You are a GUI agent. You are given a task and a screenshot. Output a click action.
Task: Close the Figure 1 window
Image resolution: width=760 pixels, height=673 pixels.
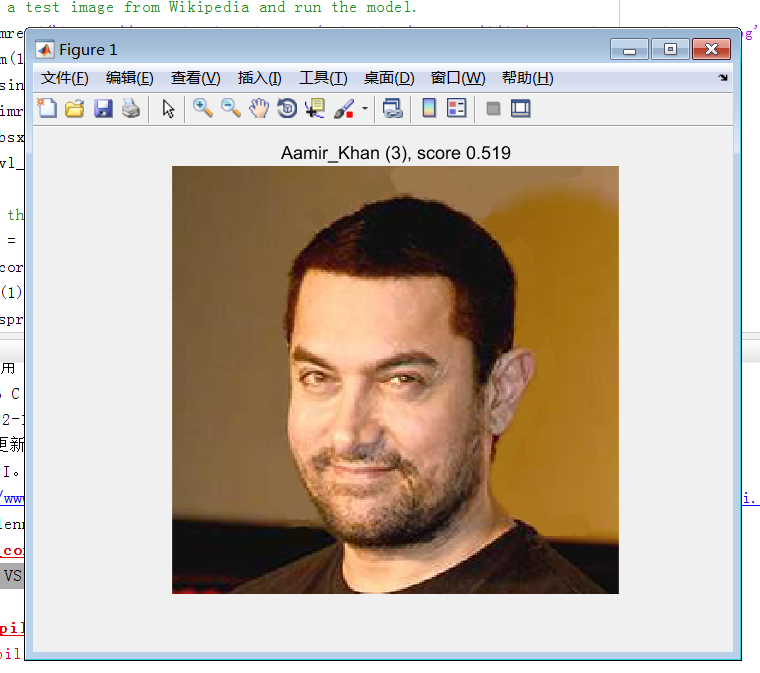pos(712,49)
